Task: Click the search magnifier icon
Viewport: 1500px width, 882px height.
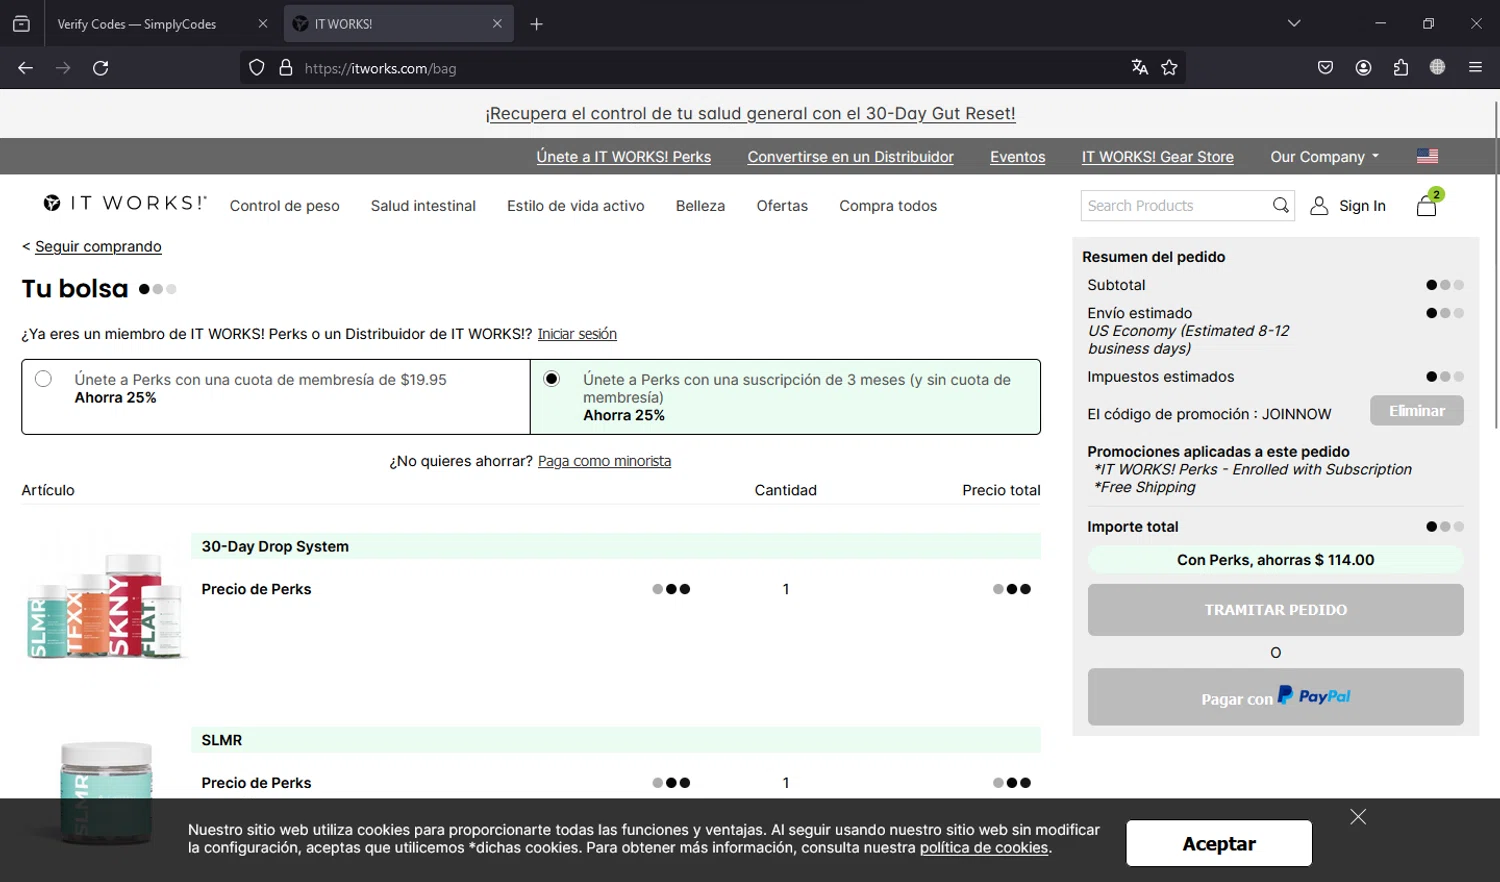Action: [x=1280, y=205]
